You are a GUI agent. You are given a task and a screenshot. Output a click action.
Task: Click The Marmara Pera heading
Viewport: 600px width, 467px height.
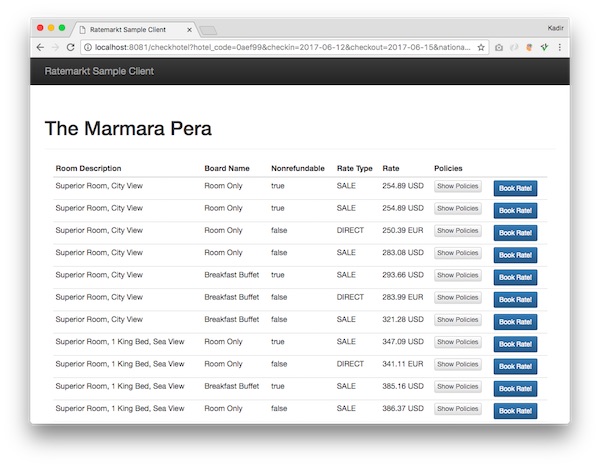[128, 128]
